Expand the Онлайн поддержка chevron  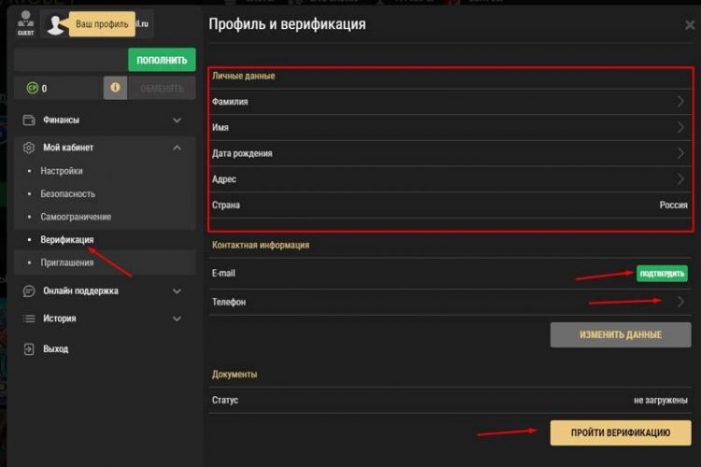(177, 291)
